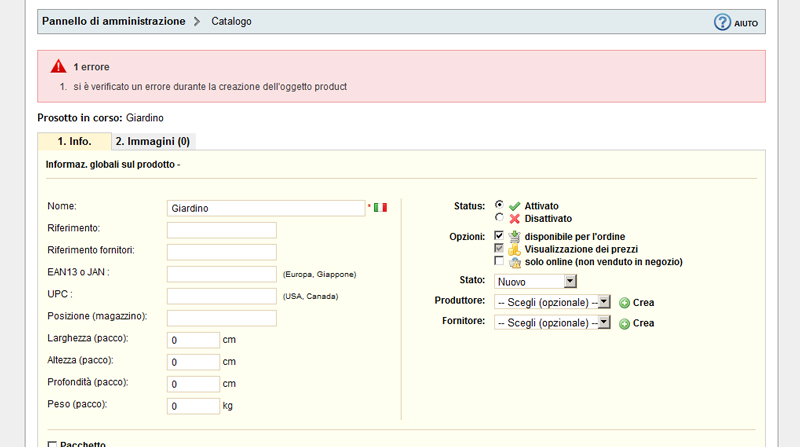Image resolution: width=800 pixels, height=447 pixels.
Task: Expand the Fornitore selection dropdown
Action: [x=552, y=323]
